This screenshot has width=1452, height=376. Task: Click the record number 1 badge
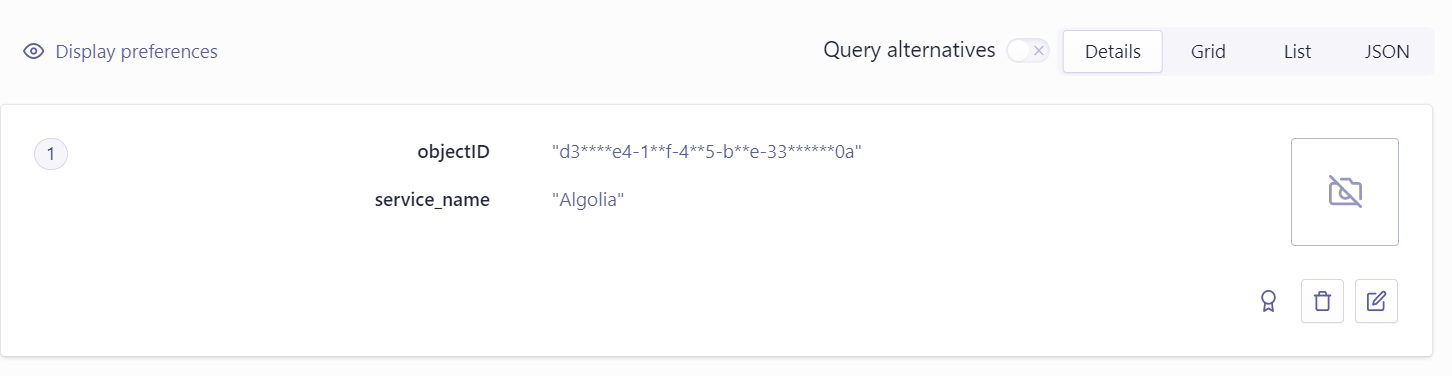coord(51,154)
